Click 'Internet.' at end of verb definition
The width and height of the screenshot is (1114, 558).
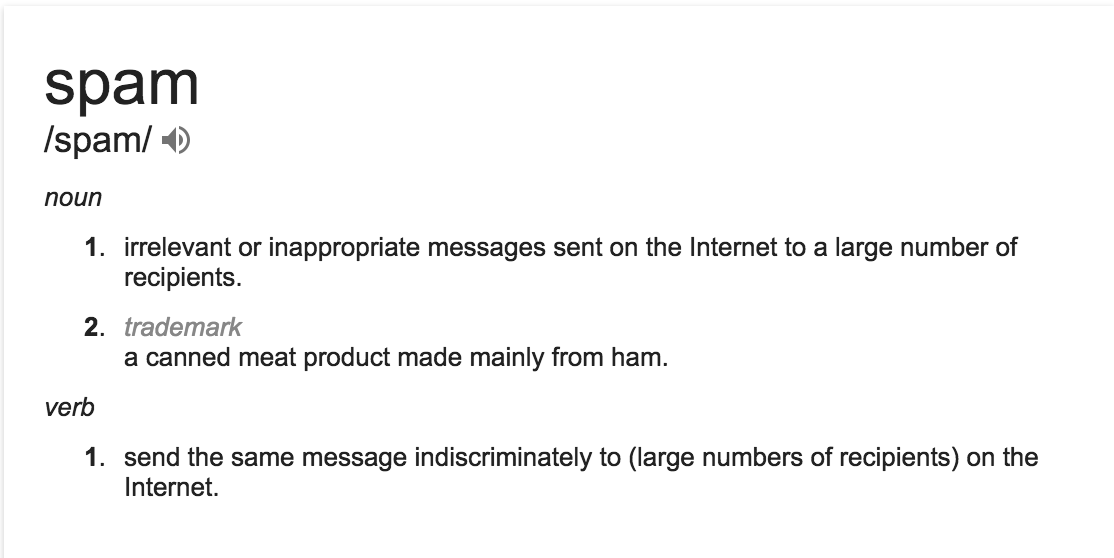tap(171, 488)
